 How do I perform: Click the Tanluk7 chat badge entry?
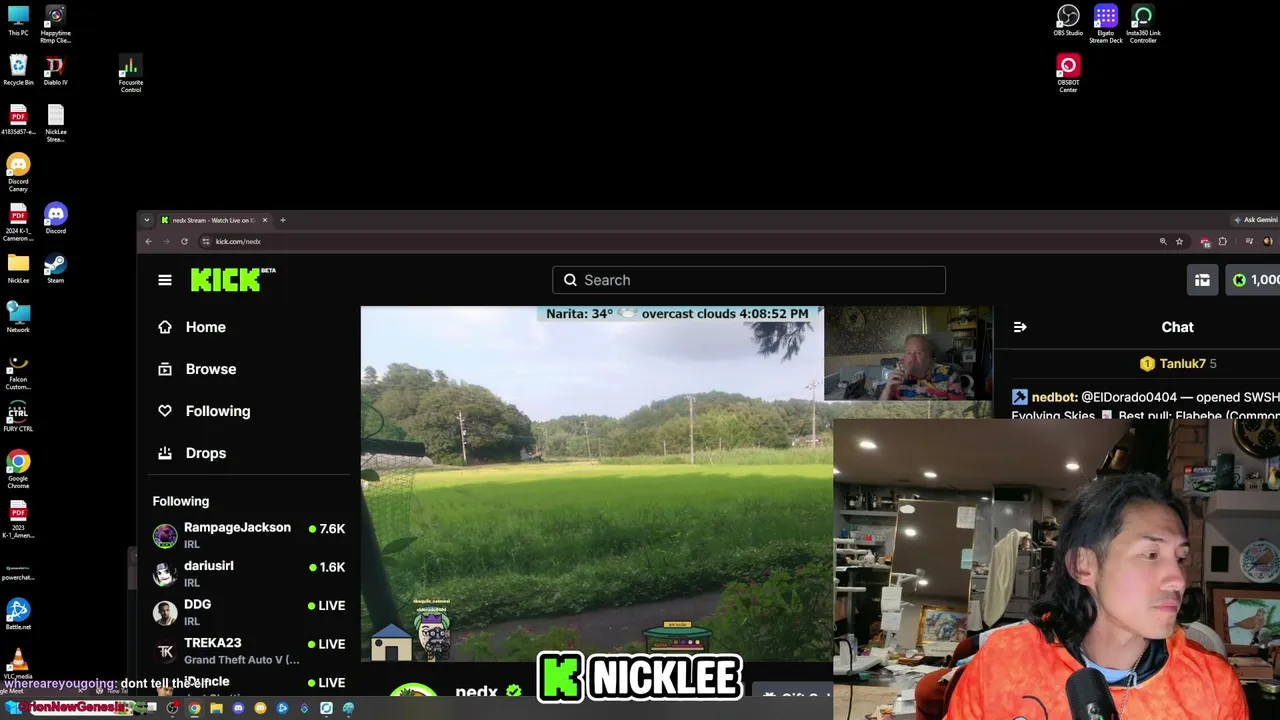pyautogui.click(x=1178, y=363)
